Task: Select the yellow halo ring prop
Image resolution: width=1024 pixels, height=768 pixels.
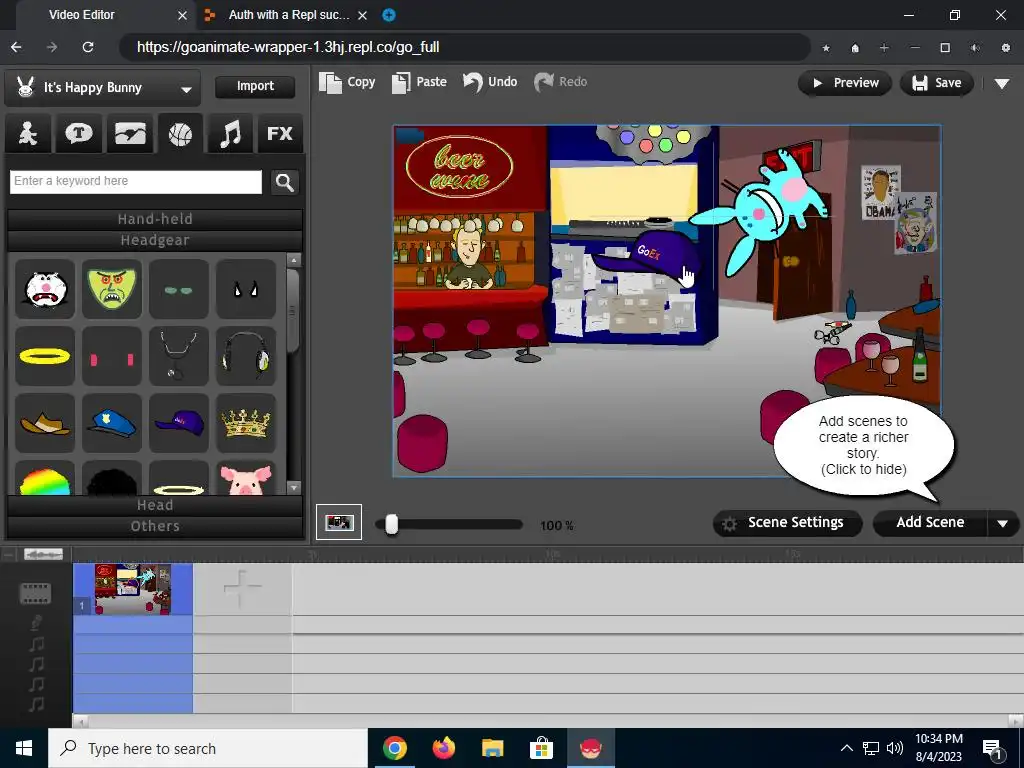Action: 44,356
